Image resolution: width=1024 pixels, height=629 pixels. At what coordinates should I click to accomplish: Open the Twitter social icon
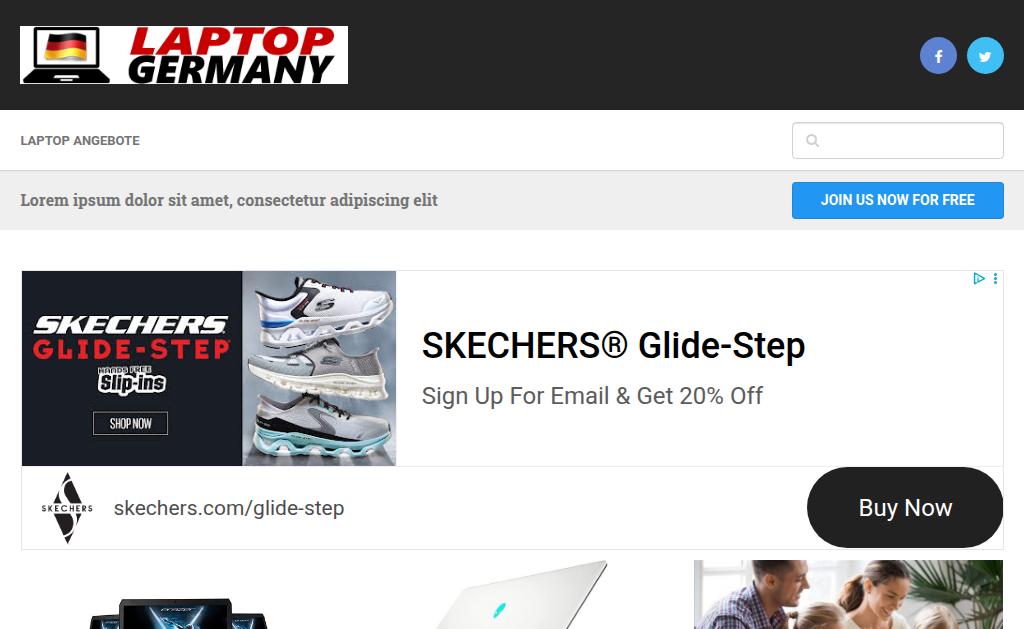(x=985, y=56)
